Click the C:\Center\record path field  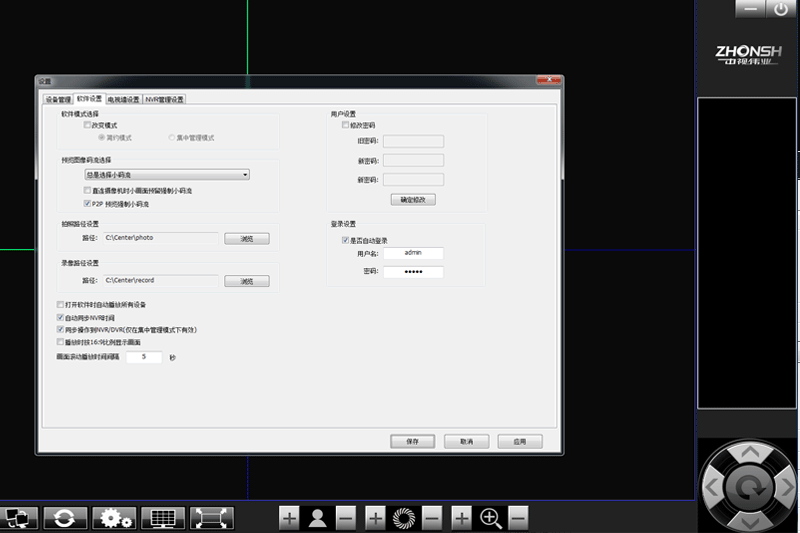161,281
